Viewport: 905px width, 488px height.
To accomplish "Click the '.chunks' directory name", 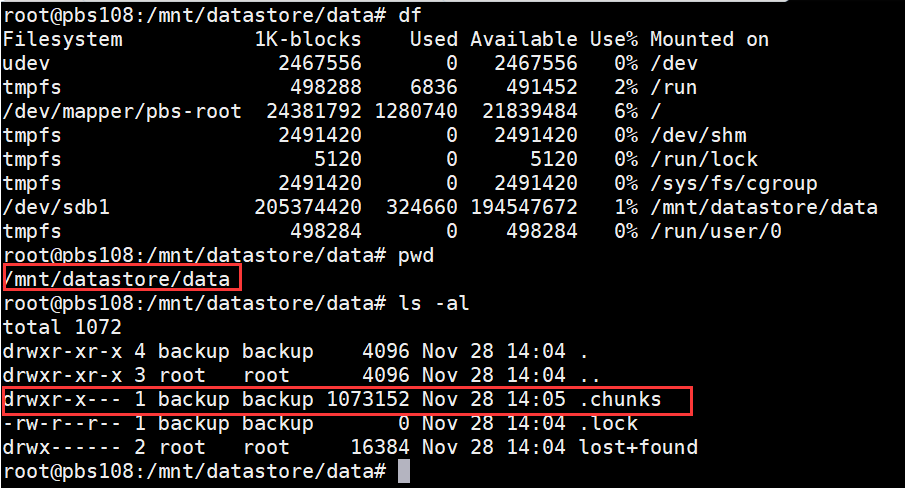I will (x=620, y=399).
